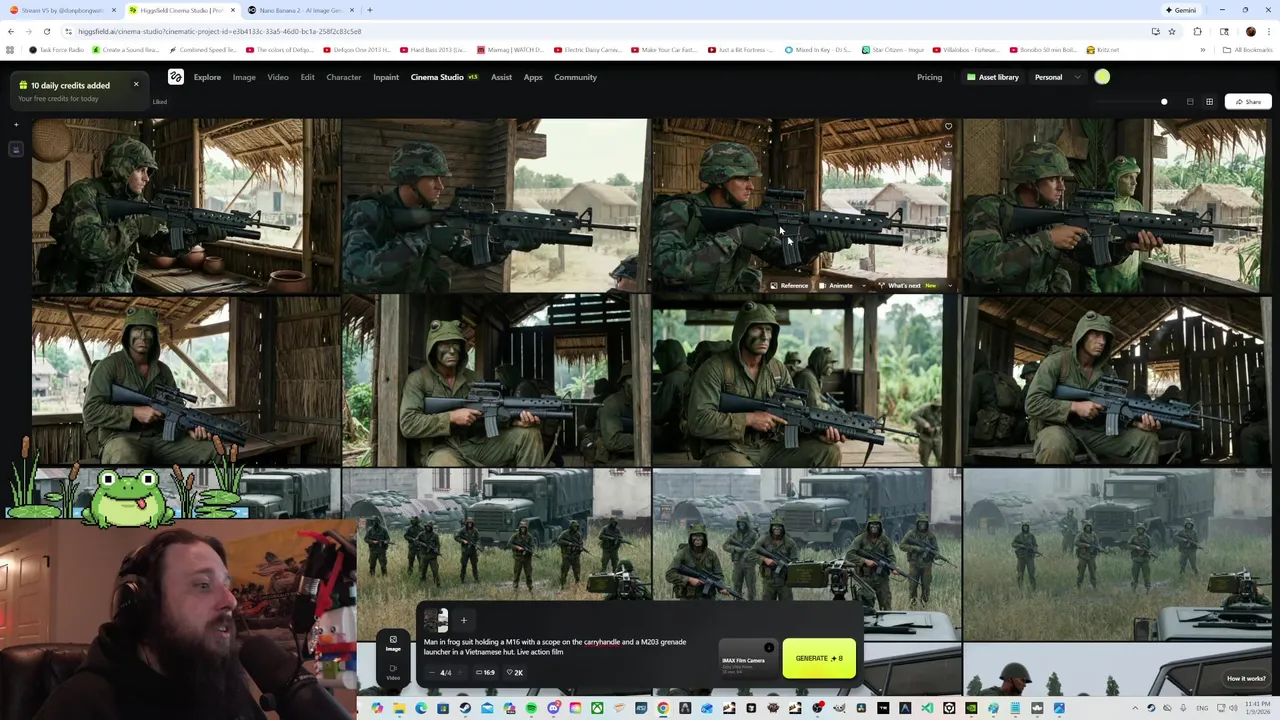The height and width of the screenshot is (720, 1280).
Task: Dismiss the daily credits notification
Action: click(136, 84)
